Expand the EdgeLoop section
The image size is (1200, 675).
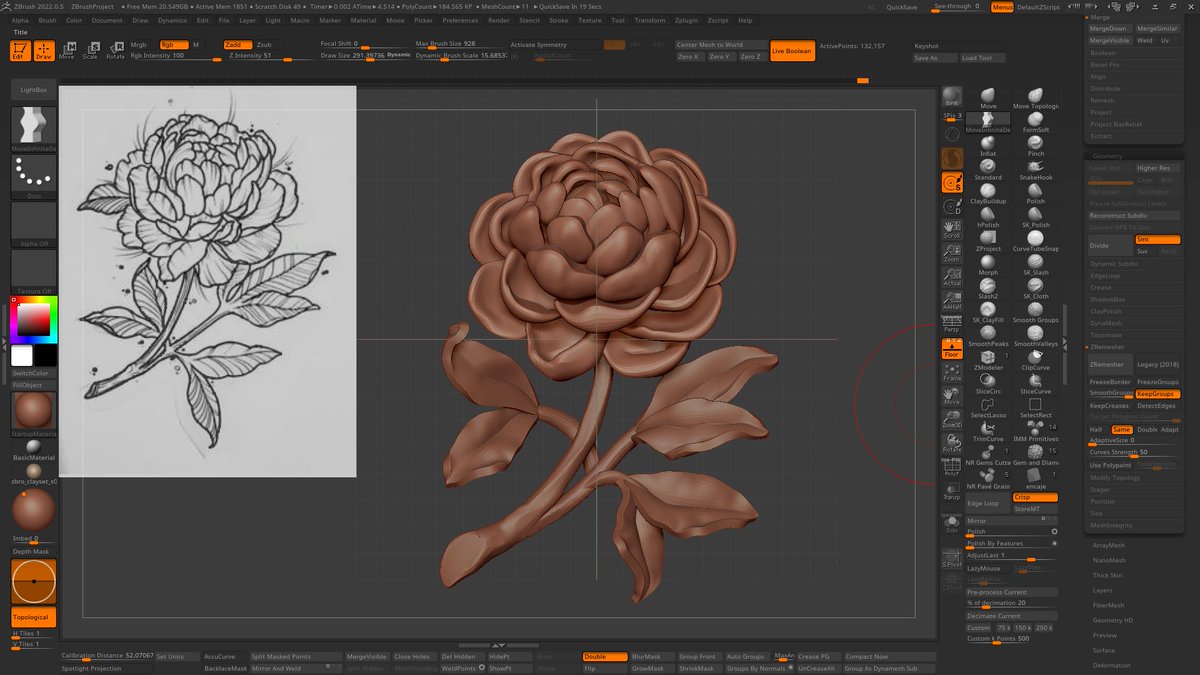[x=1105, y=276]
